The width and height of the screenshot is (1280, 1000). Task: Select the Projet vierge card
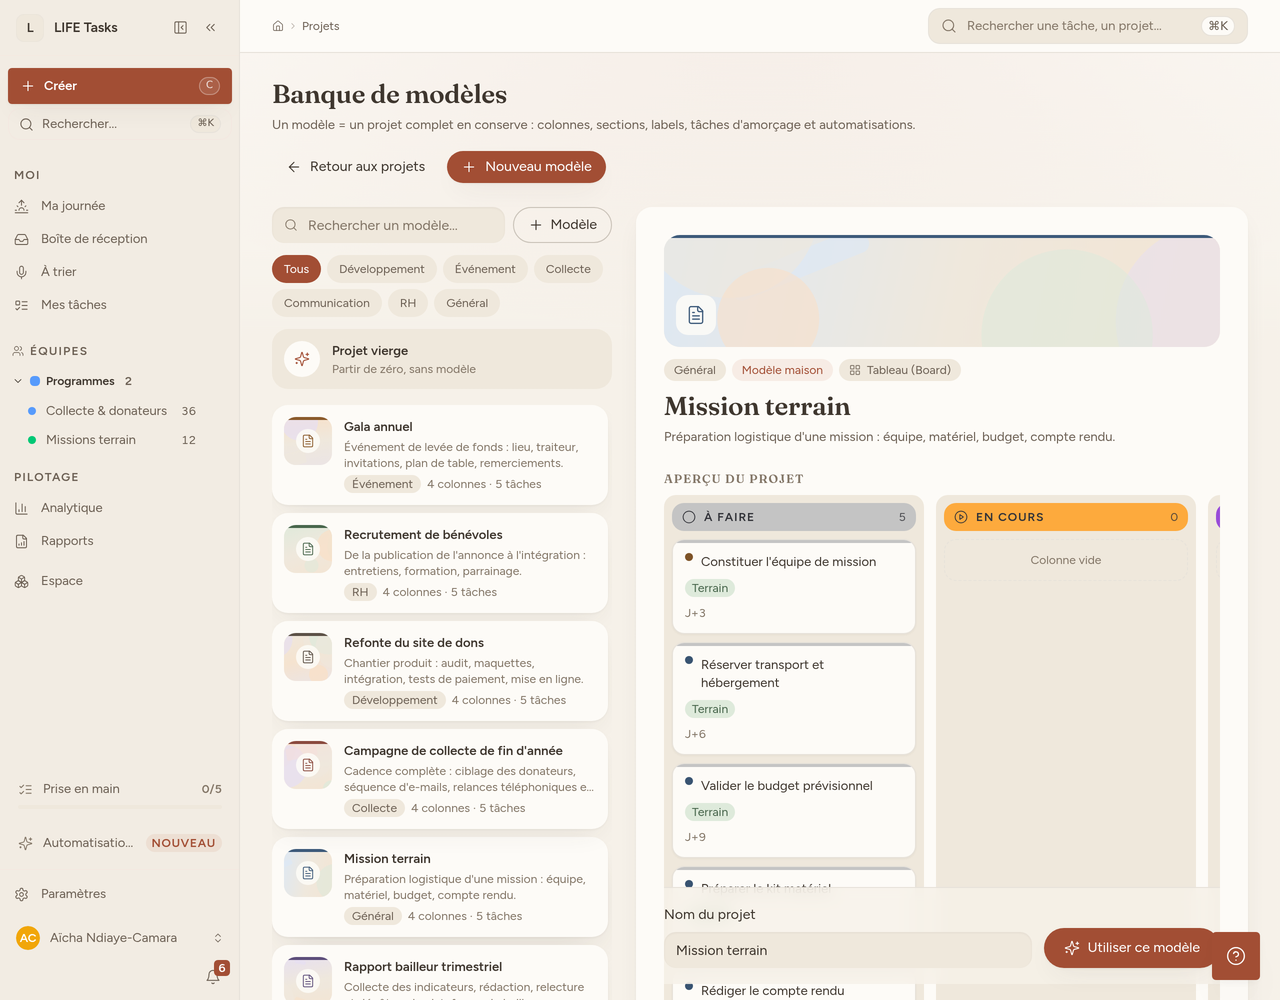(x=442, y=359)
